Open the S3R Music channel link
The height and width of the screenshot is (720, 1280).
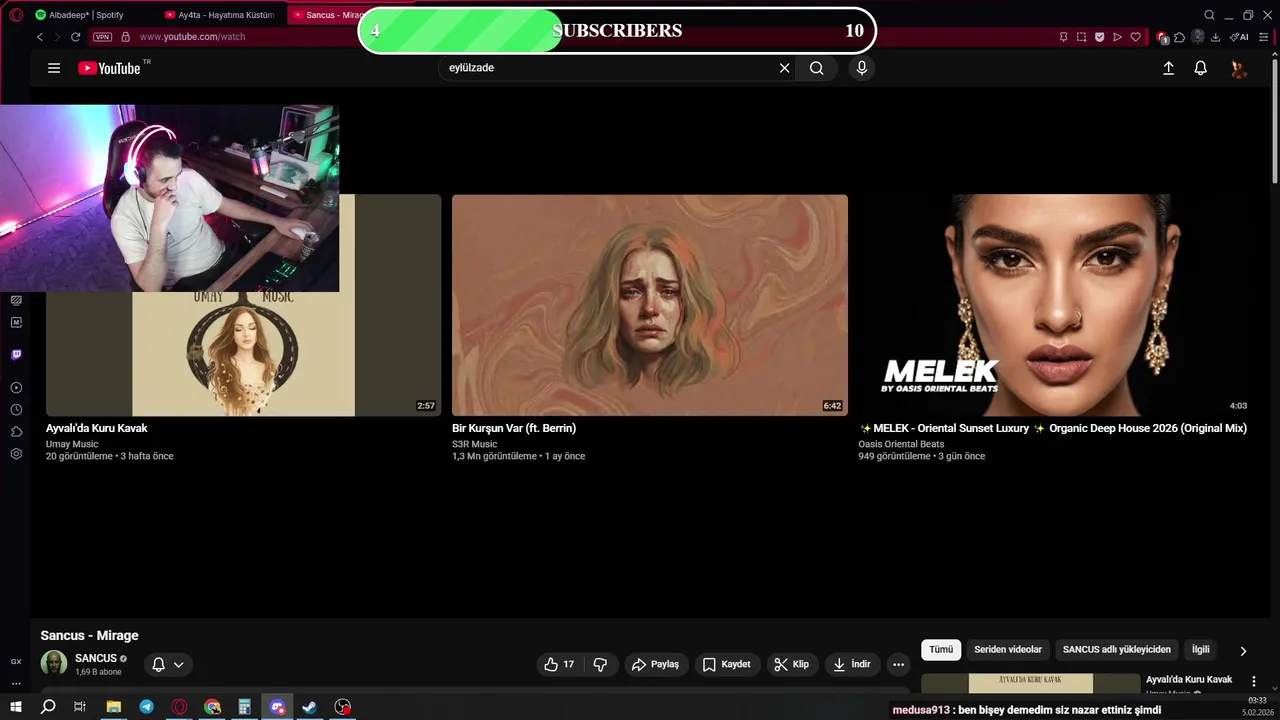(475, 444)
